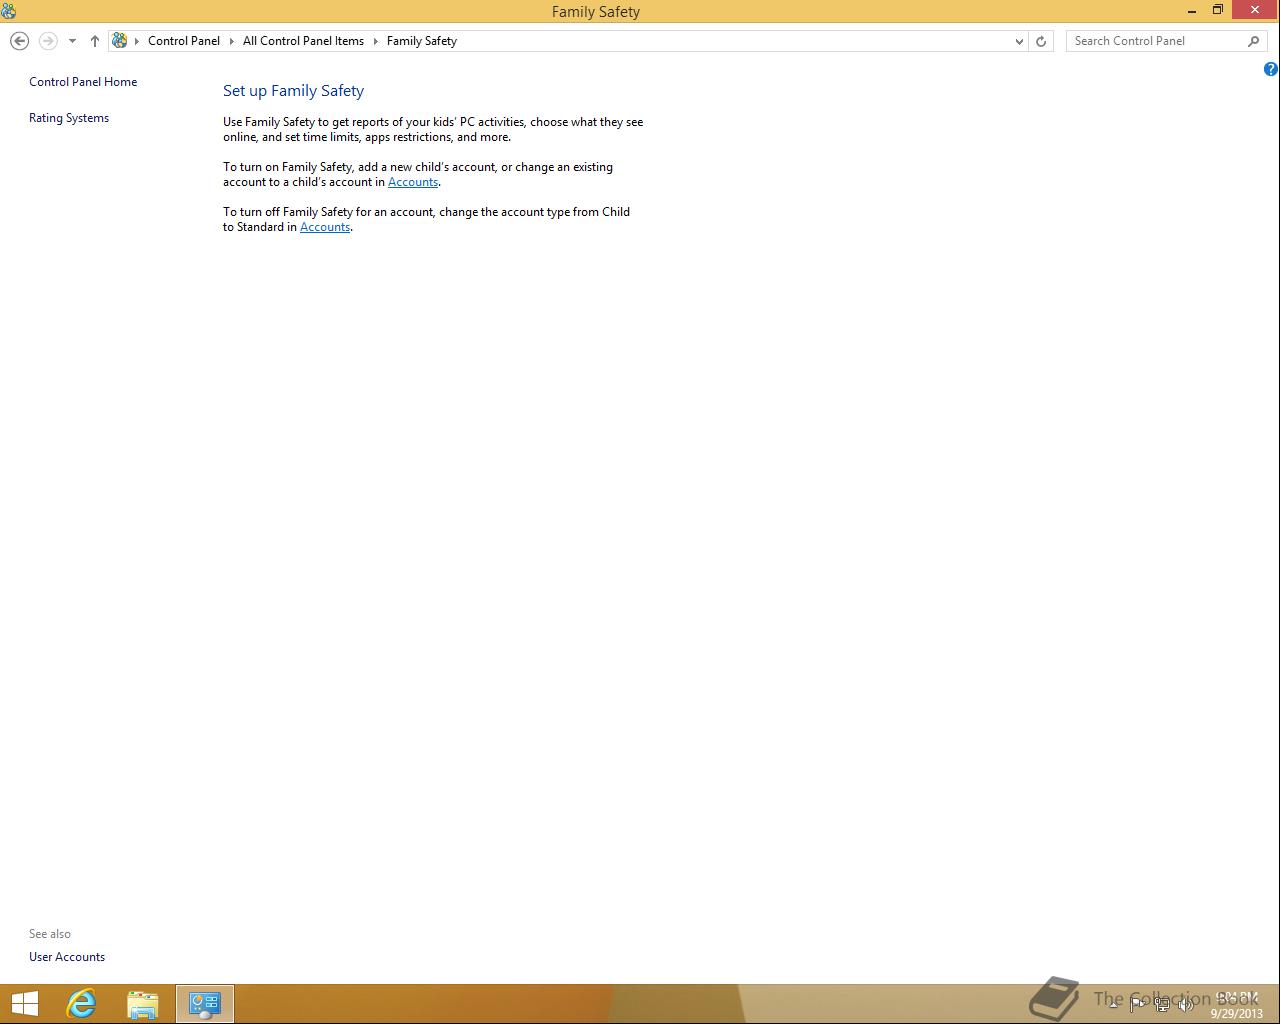Open Rating Systems link
The width and height of the screenshot is (1280, 1024).
click(69, 118)
